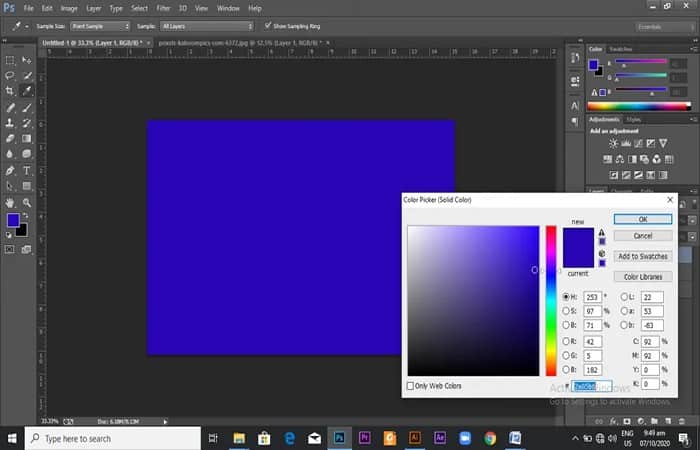
Task: Select the H hue radio button
Action: click(566, 297)
